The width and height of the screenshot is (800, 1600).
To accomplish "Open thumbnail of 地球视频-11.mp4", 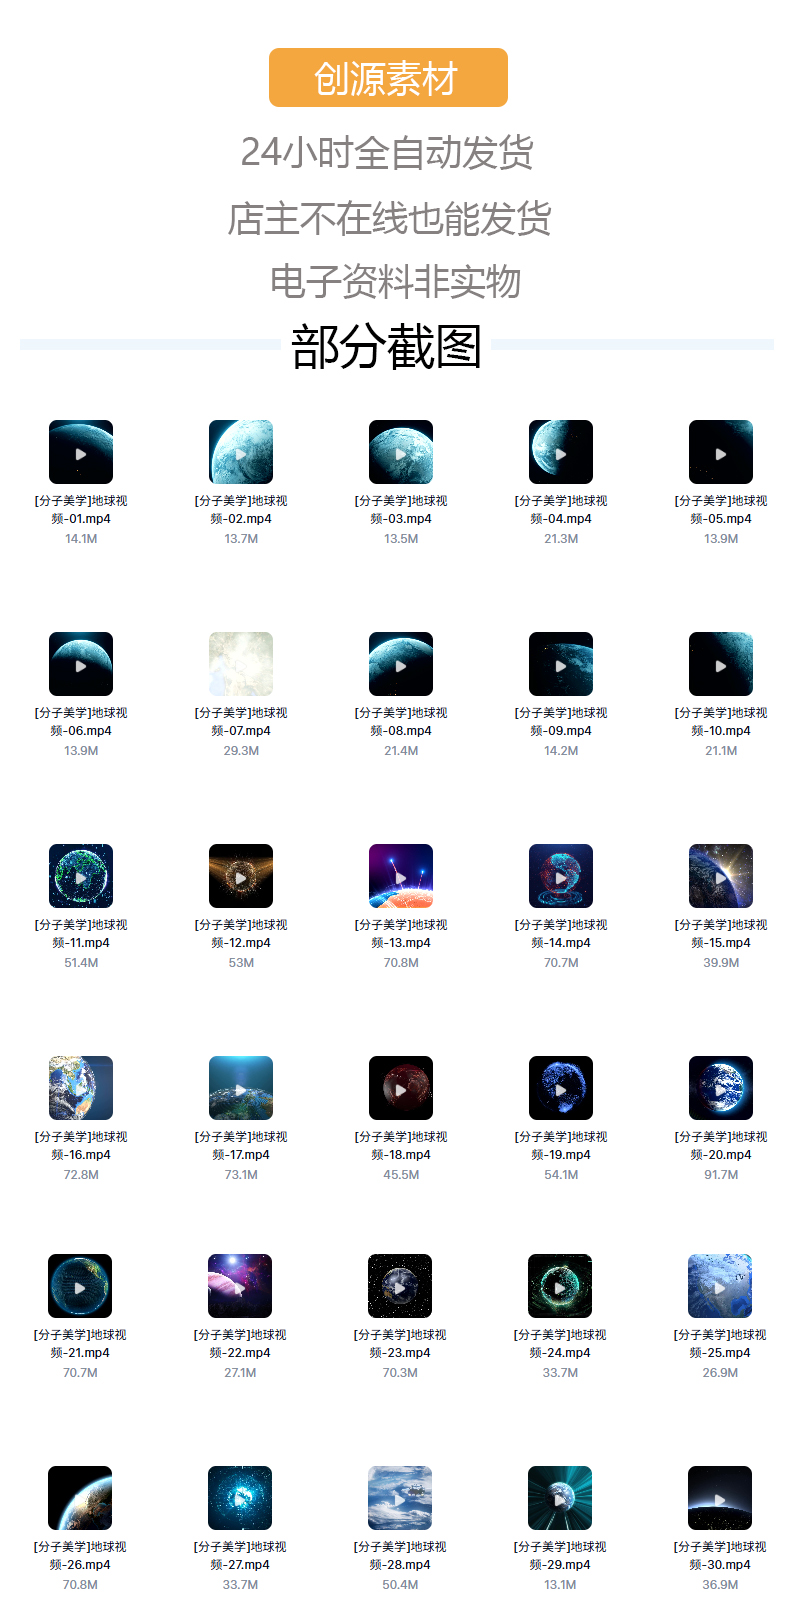I will click(x=81, y=876).
